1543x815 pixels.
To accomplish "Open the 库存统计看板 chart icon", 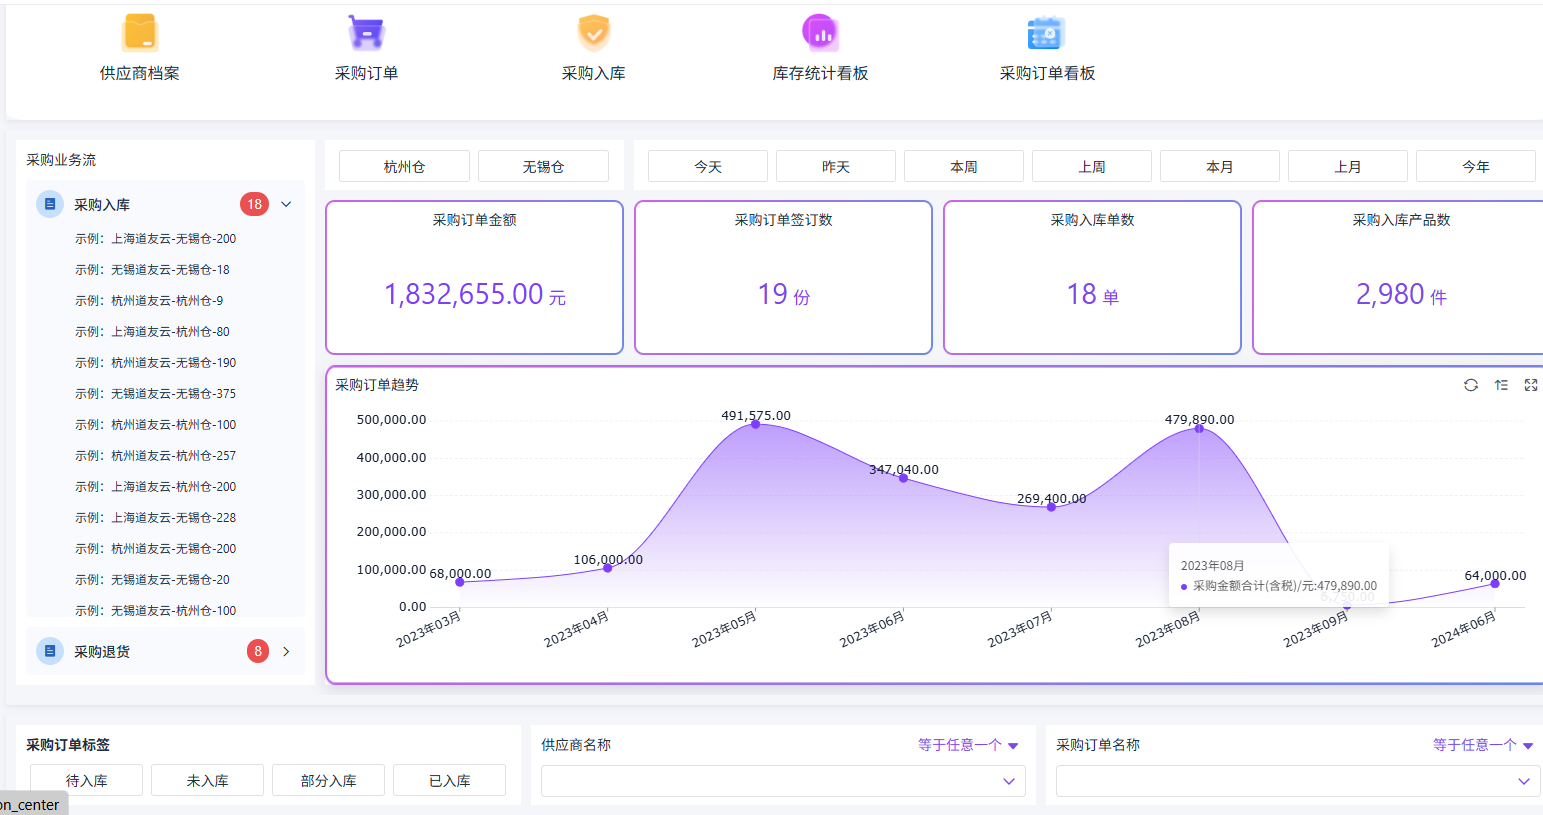I will click(820, 31).
